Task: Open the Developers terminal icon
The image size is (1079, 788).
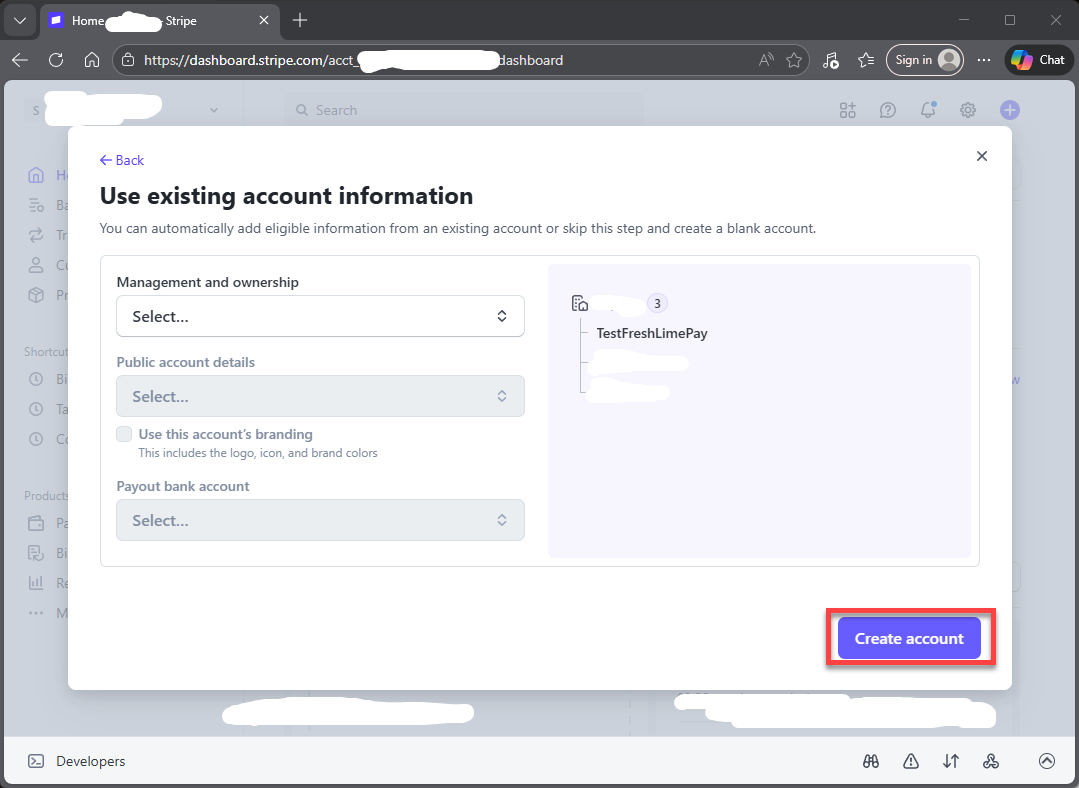Action: pyautogui.click(x=36, y=761)
